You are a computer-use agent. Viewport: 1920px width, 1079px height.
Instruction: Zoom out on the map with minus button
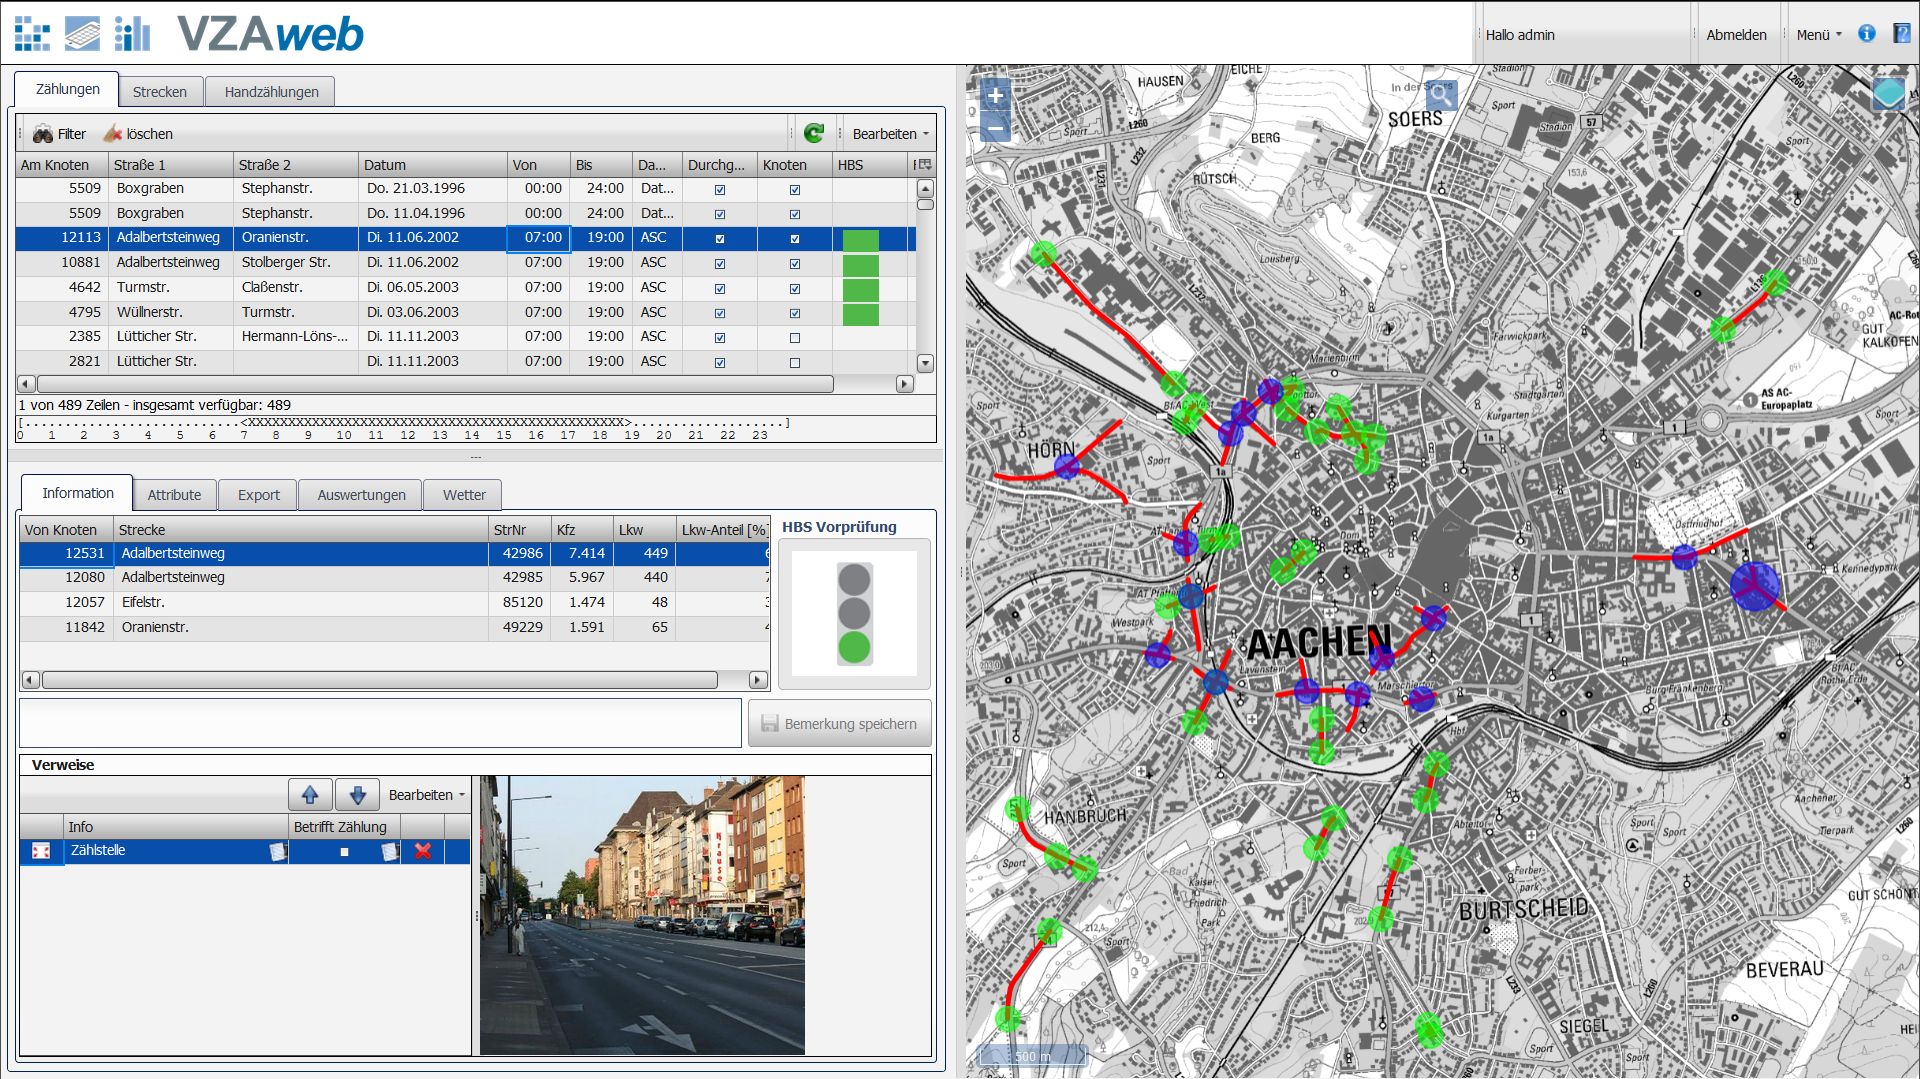coord(995,128)
